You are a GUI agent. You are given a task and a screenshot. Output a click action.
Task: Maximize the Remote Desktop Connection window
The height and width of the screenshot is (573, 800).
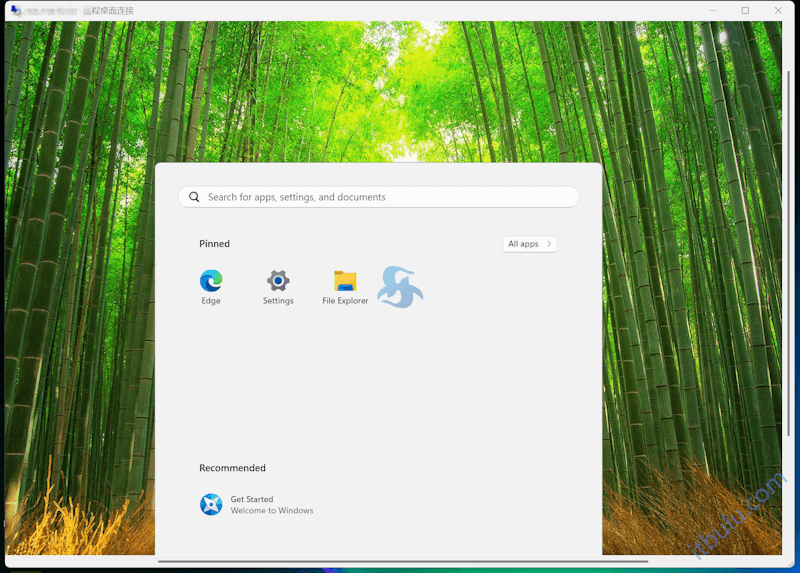coord(745,10)
